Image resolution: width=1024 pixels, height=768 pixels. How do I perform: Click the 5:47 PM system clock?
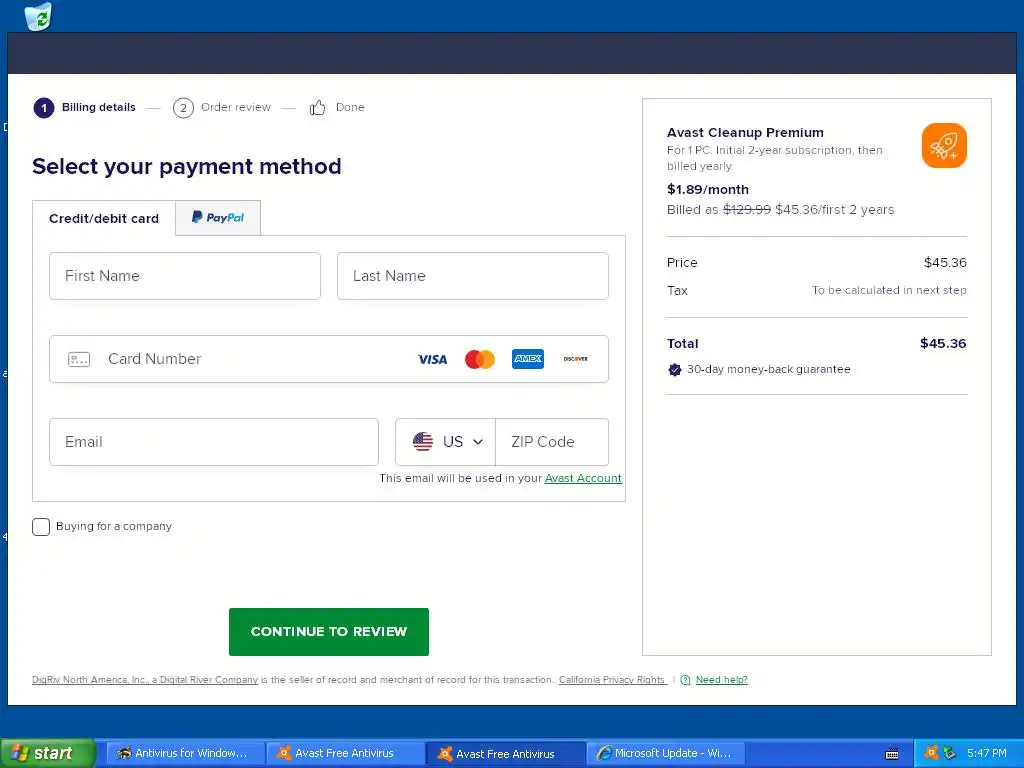pos(987,753)
